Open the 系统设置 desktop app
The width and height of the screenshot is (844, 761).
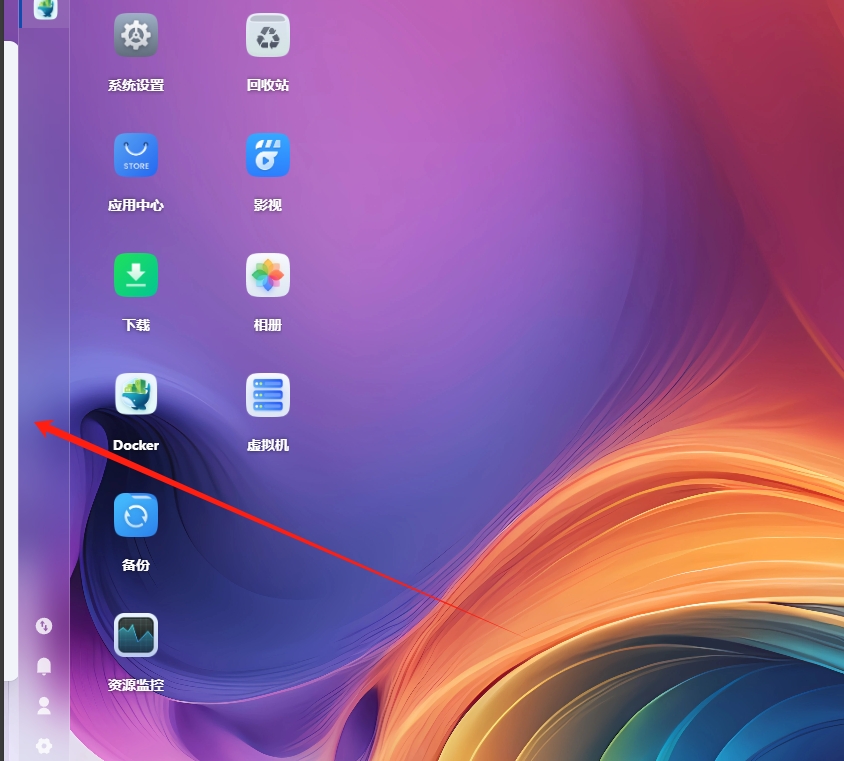click(x=136, y=36)
